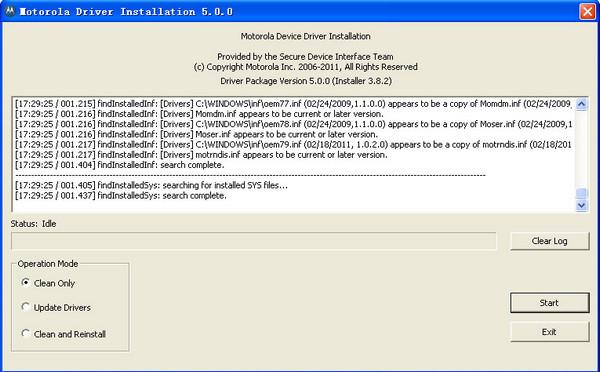This screenshot has height=372, width=600.
Task: Click the Motorola logo icon in title bar
Action: coord(10,11)
